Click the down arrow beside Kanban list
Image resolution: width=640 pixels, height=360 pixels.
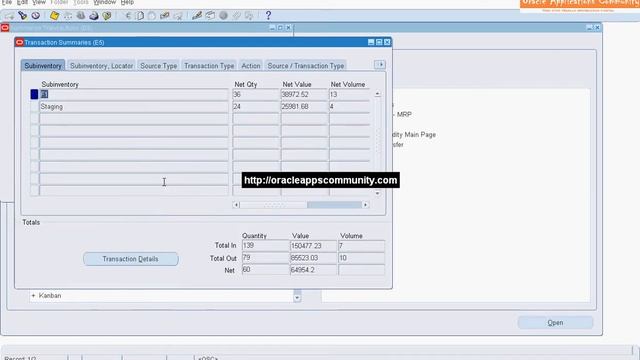[x=297, y=298]
